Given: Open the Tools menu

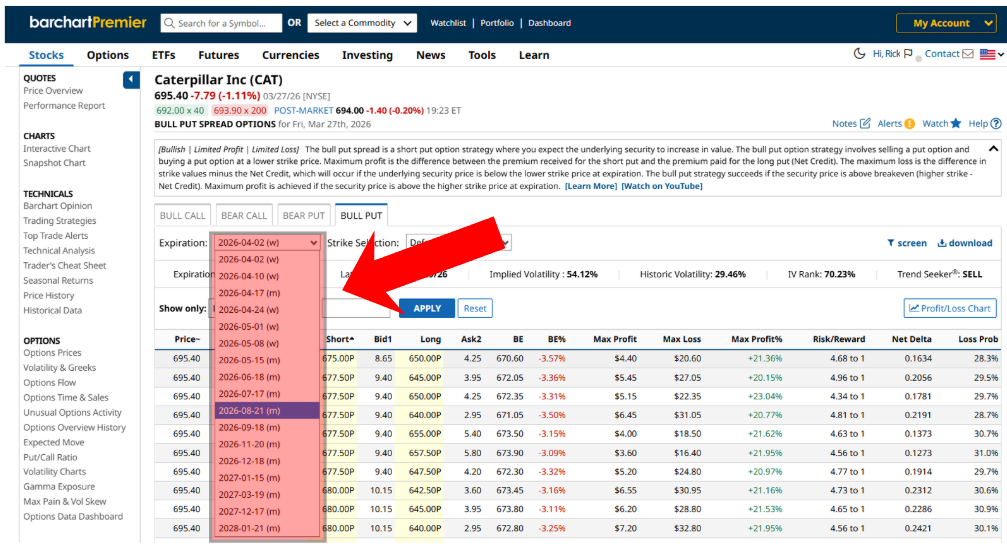Looking at the screenshot, I should 482,55.
